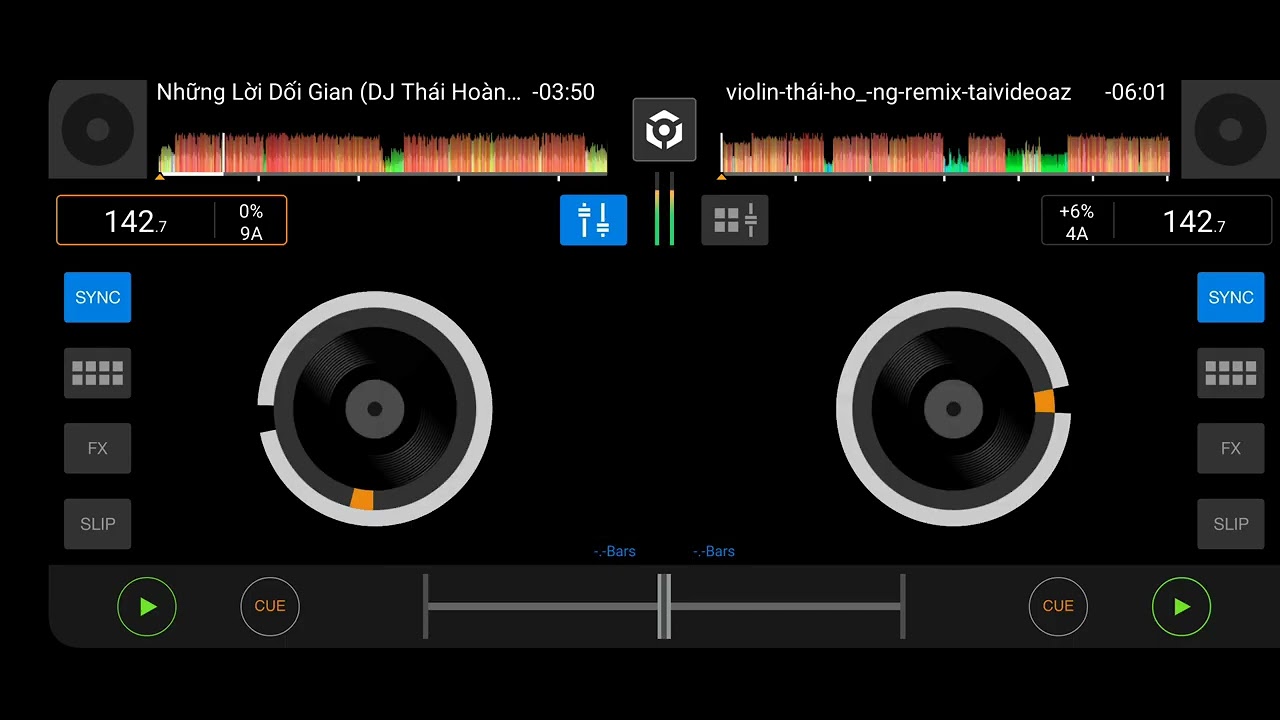Click the right -.-Bars loop label
The width and height of the screenshot is (1280, 720).
[x=714, y=551]
